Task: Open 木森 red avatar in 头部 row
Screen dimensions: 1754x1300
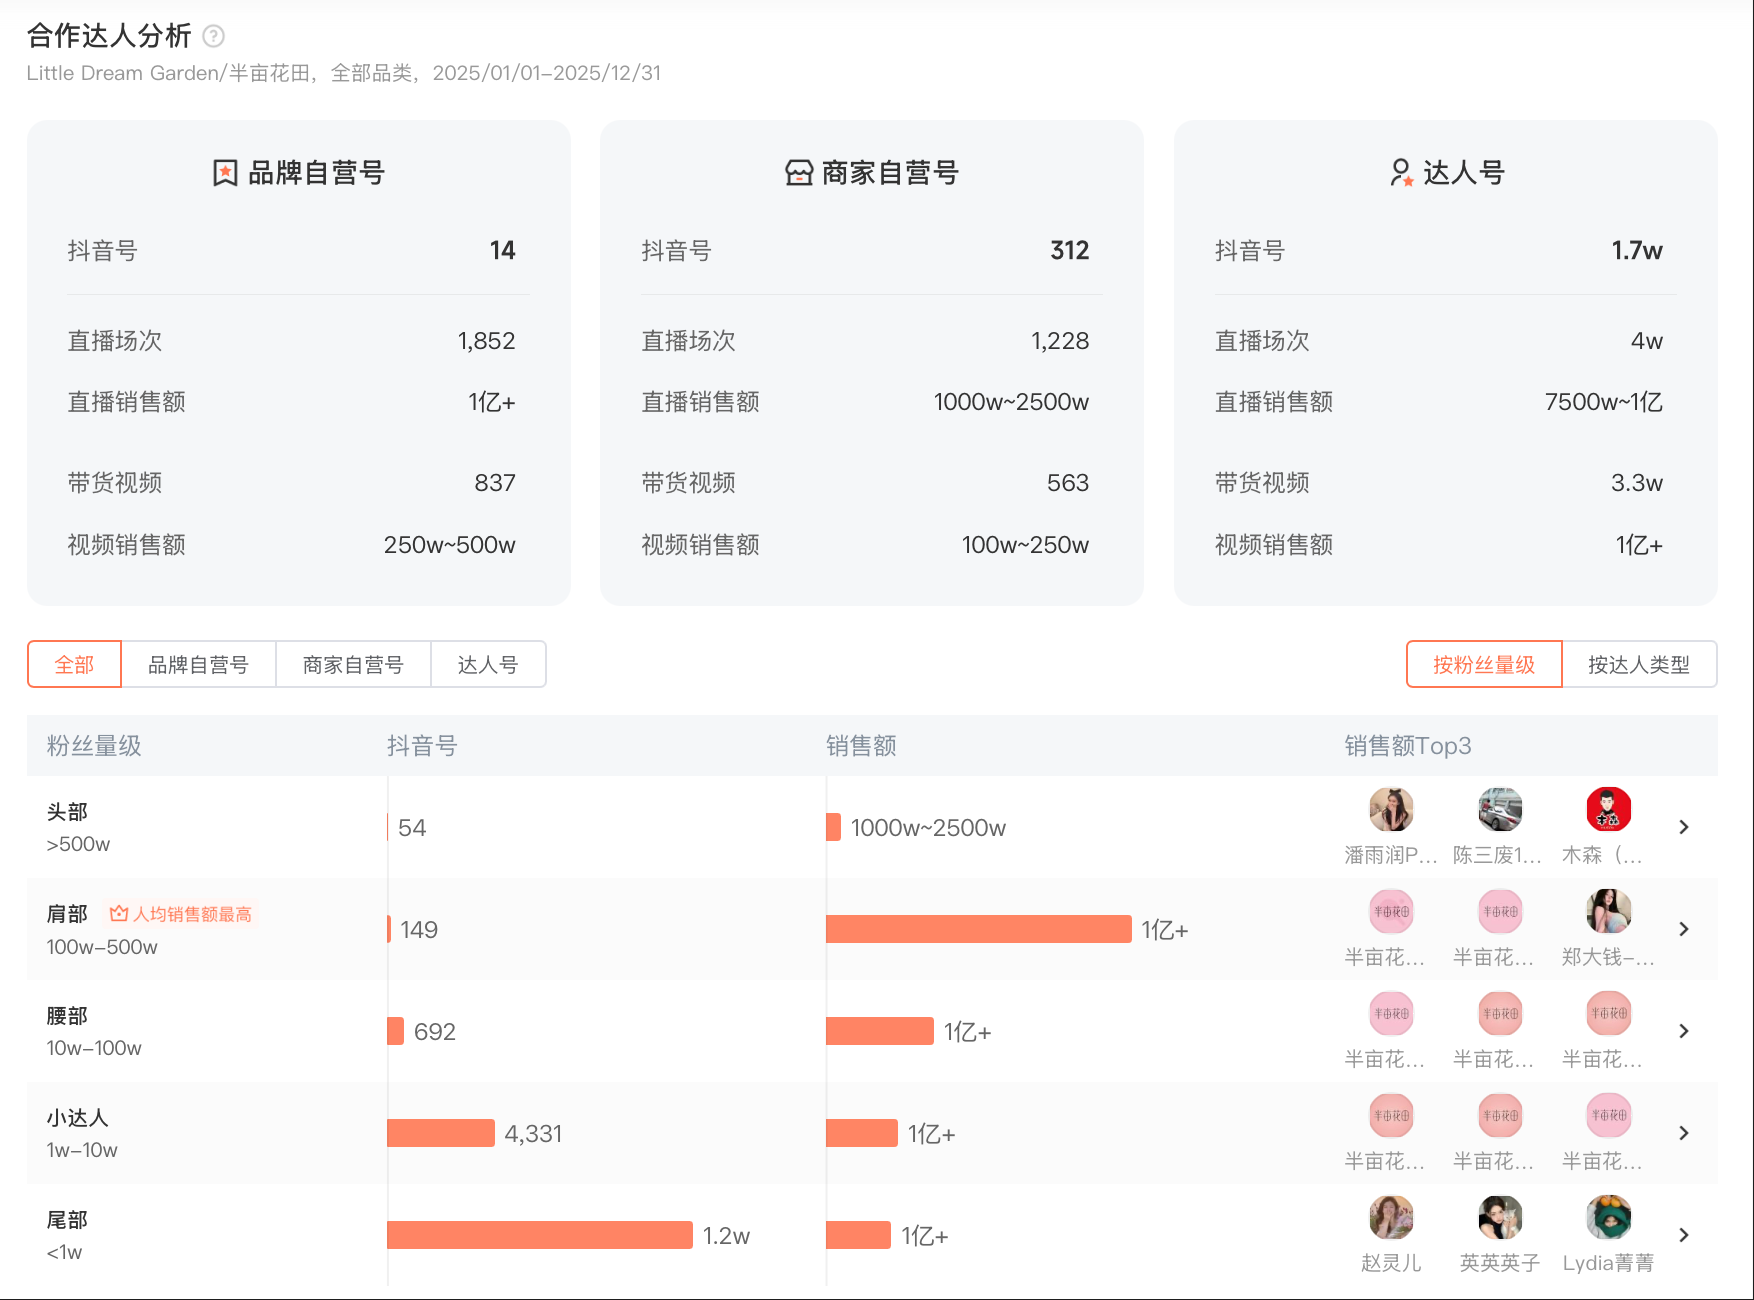Action: [x=1608, y=809]
